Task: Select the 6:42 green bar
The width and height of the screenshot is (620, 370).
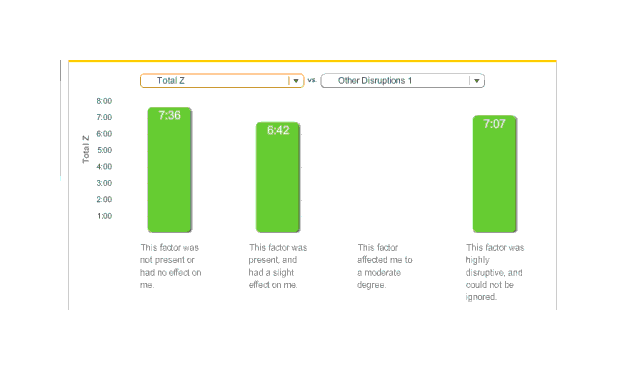Action: point(278,177)
